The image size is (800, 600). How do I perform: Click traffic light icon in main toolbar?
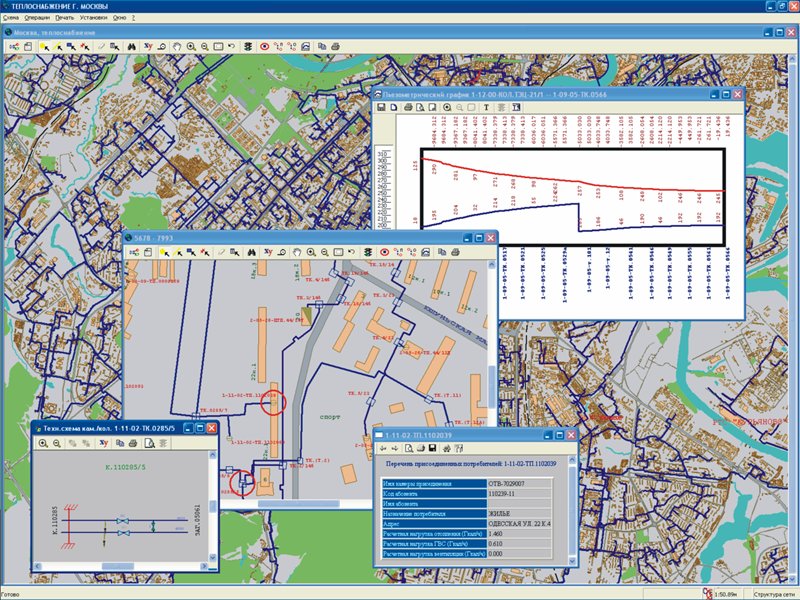pyautogui.click(x=246, y=46)
